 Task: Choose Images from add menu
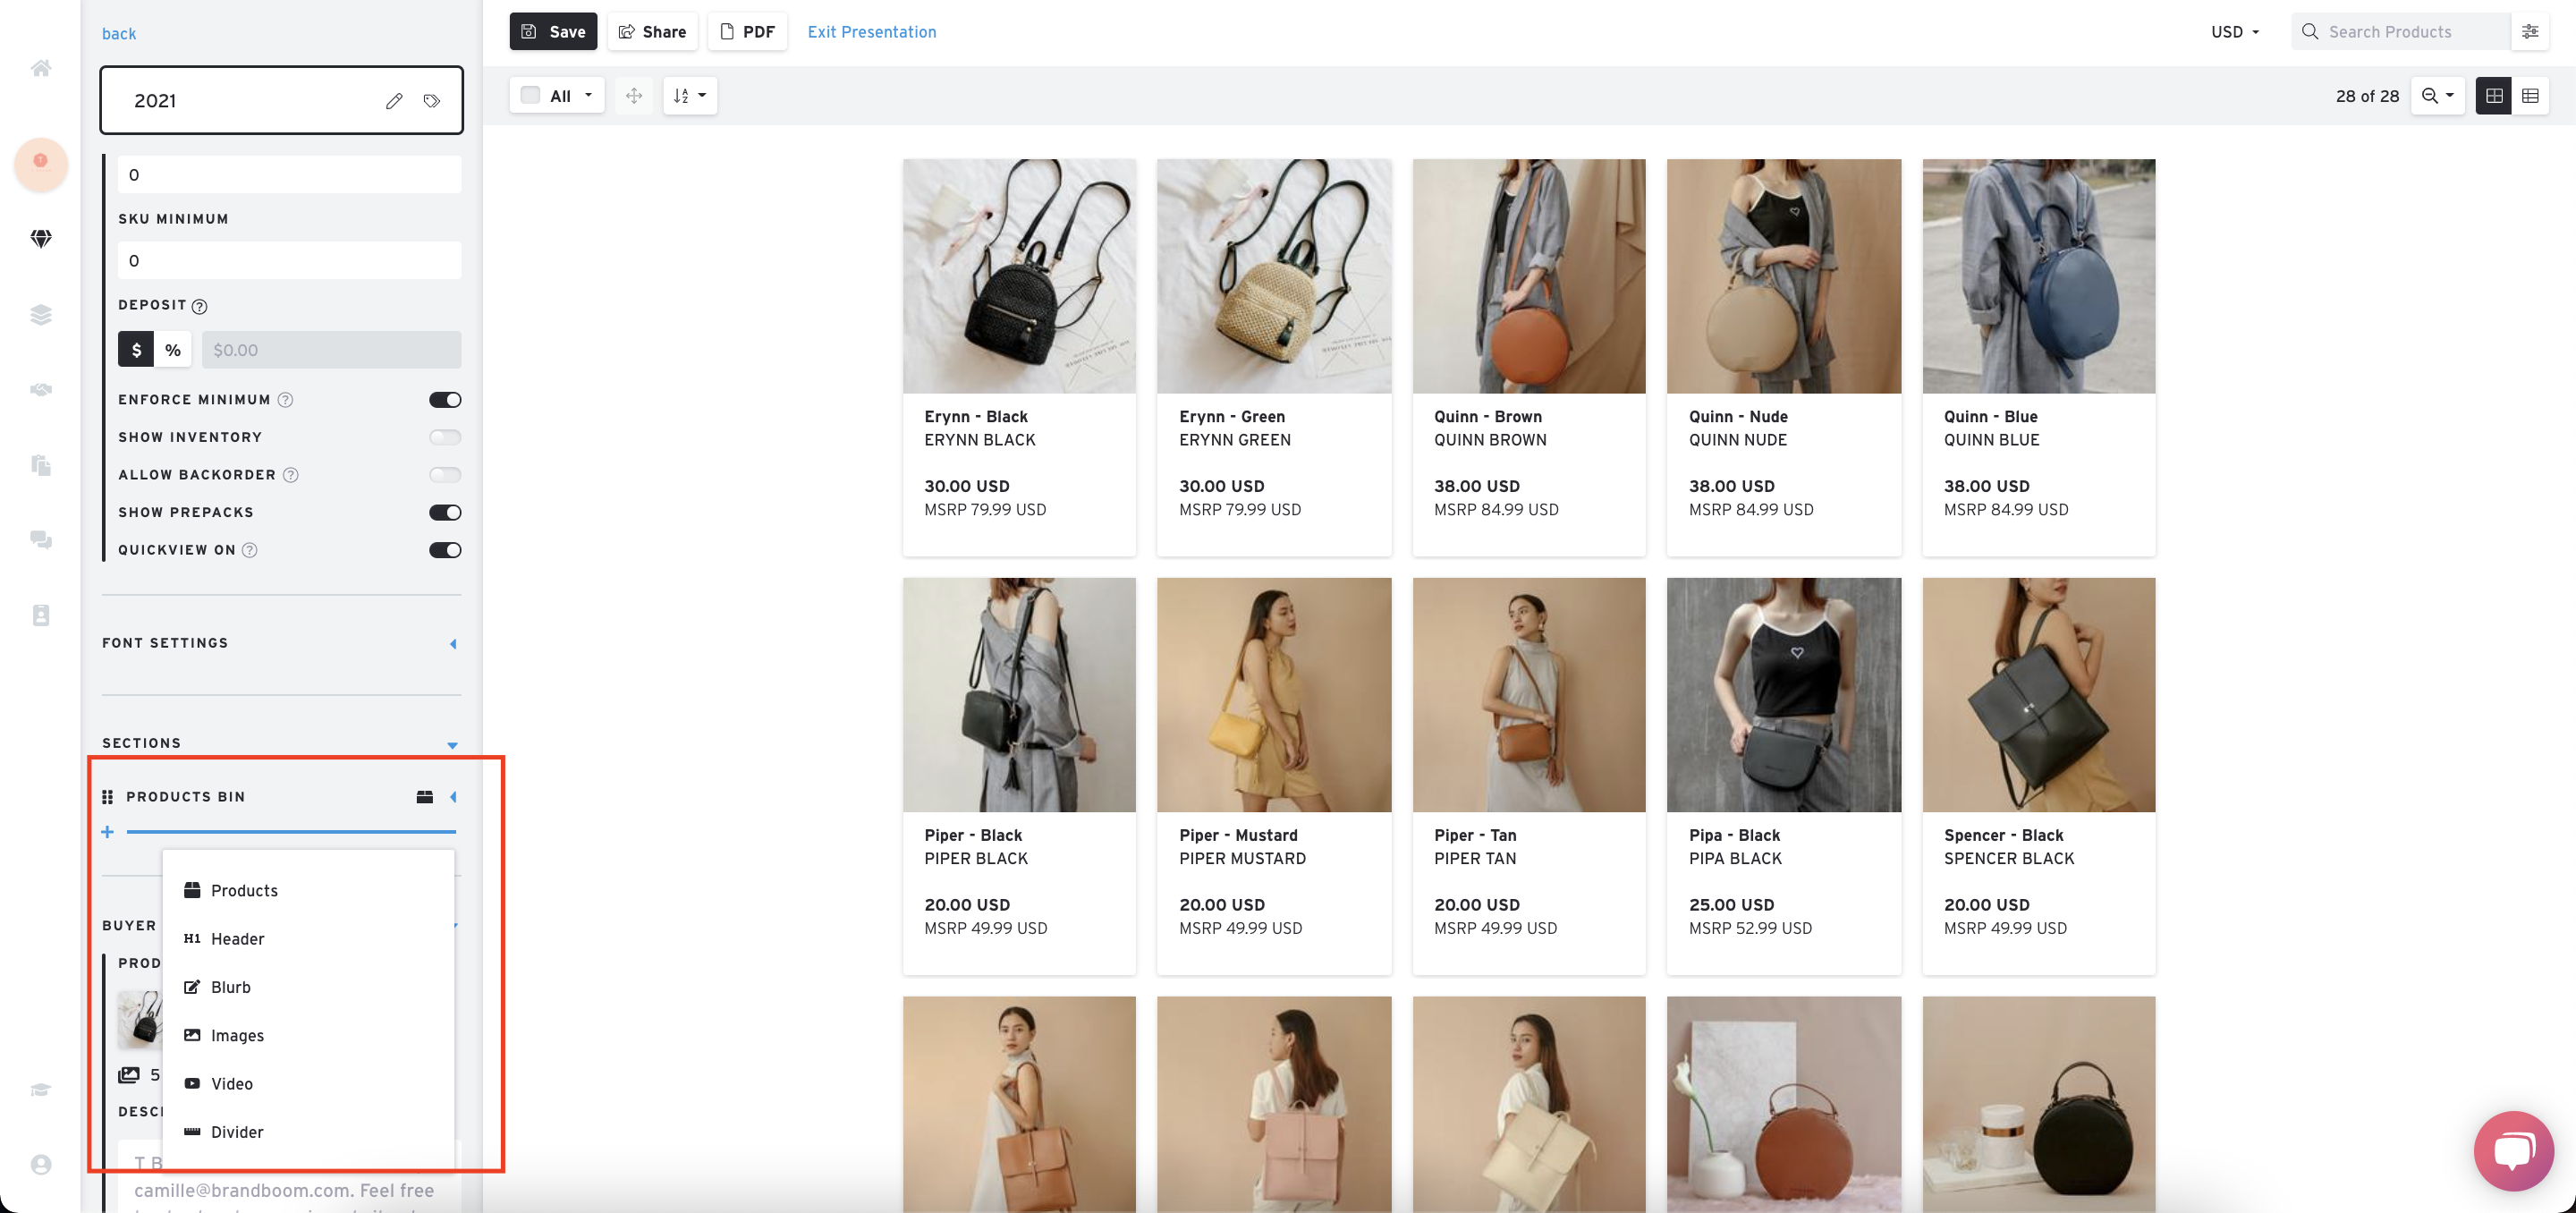(x=308, y=1036)
